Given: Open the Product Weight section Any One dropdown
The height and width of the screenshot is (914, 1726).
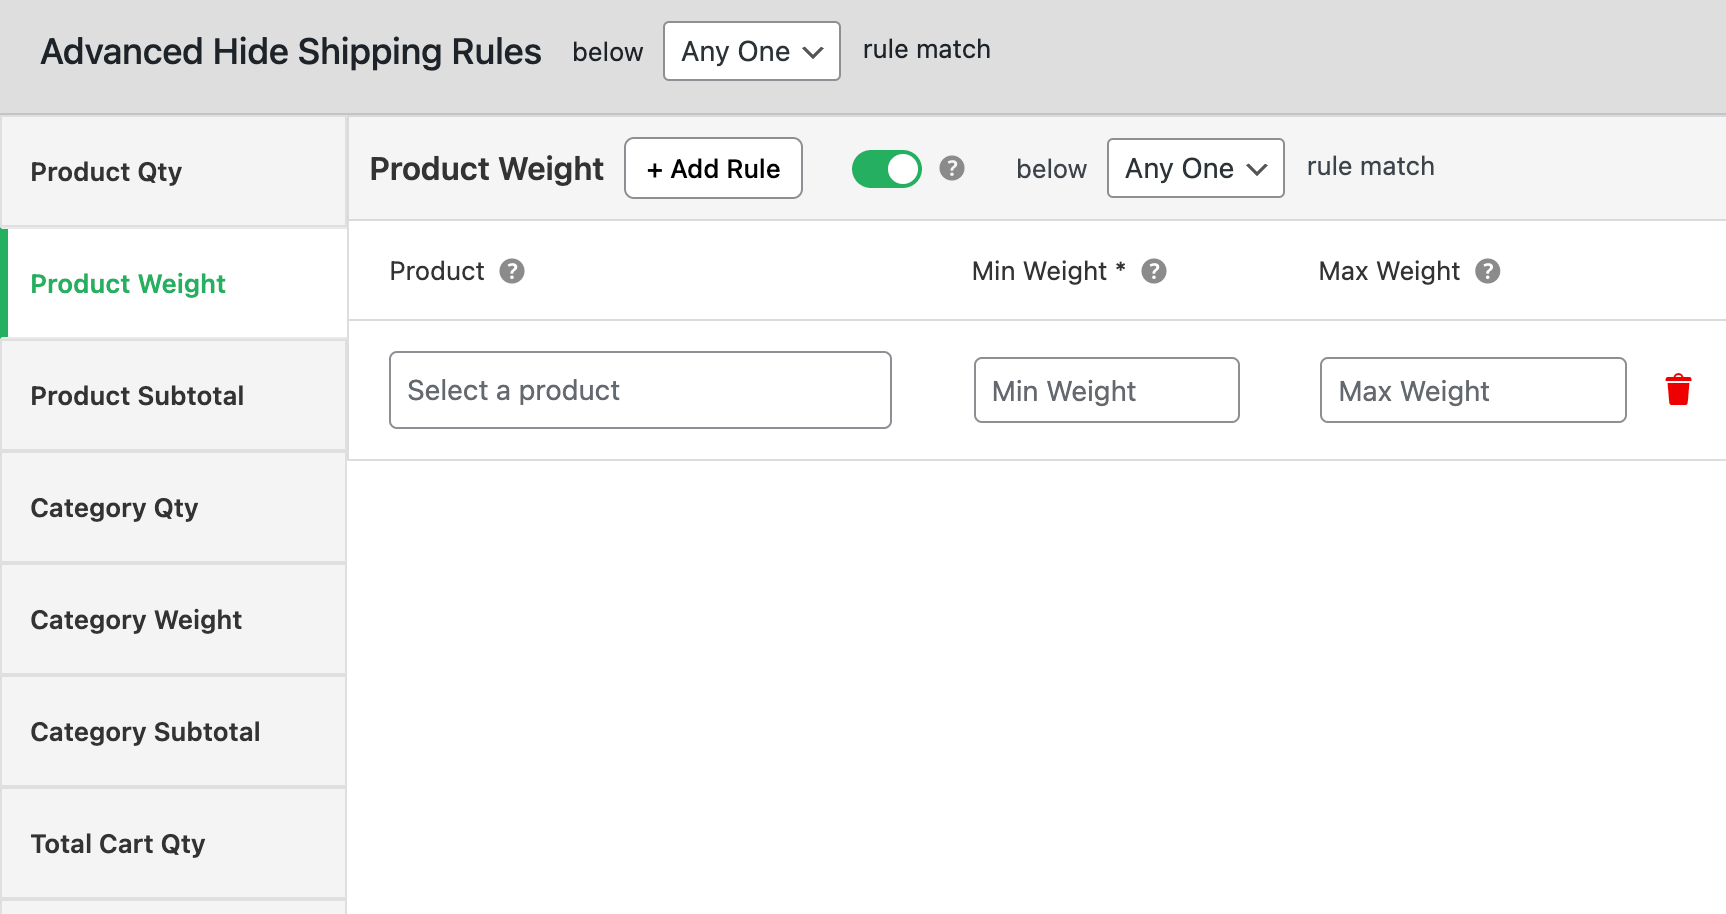Looking at the screenshot, I should click(x=1195, y=168).
